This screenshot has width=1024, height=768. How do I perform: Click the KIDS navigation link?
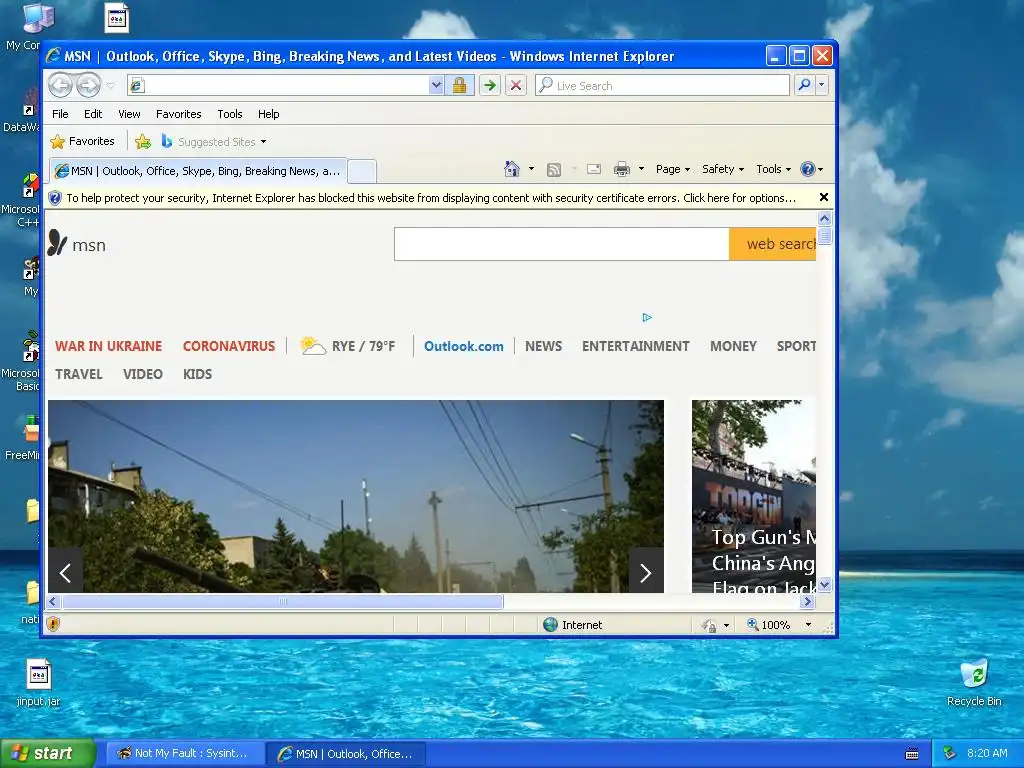click(197, 374)
